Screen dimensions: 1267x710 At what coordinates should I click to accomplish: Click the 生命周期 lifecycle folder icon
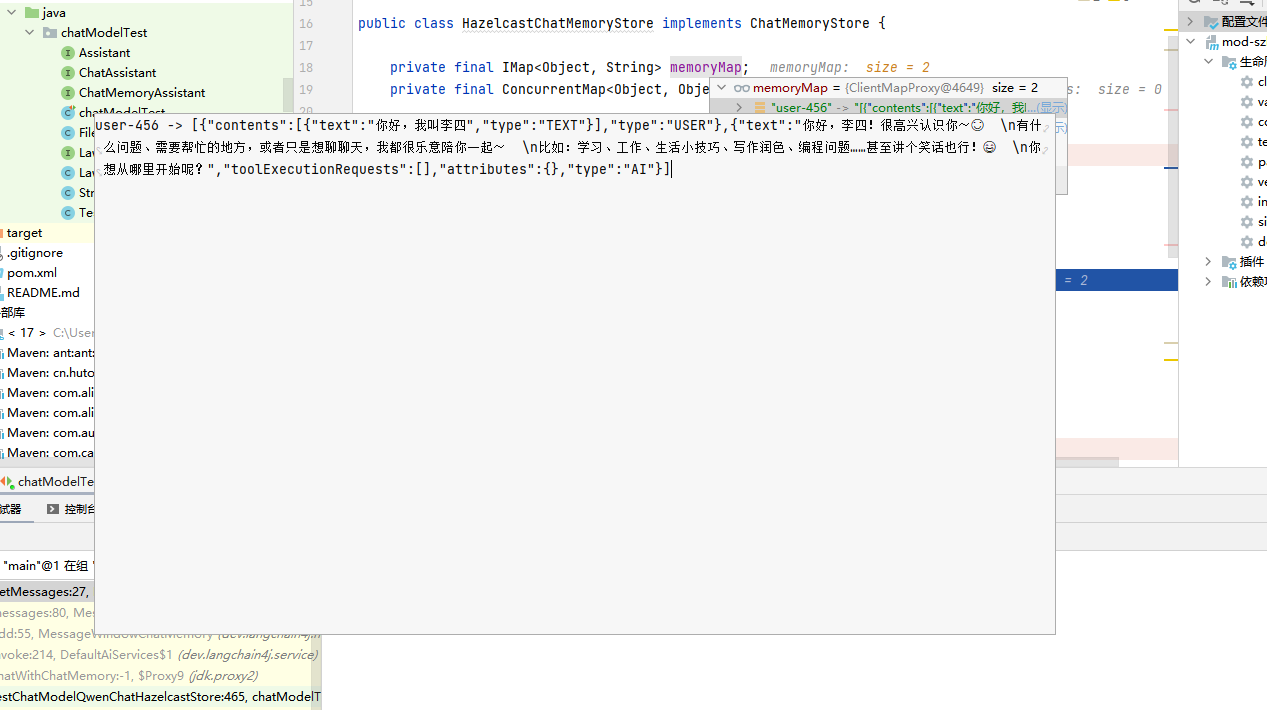coord(1229,62)
